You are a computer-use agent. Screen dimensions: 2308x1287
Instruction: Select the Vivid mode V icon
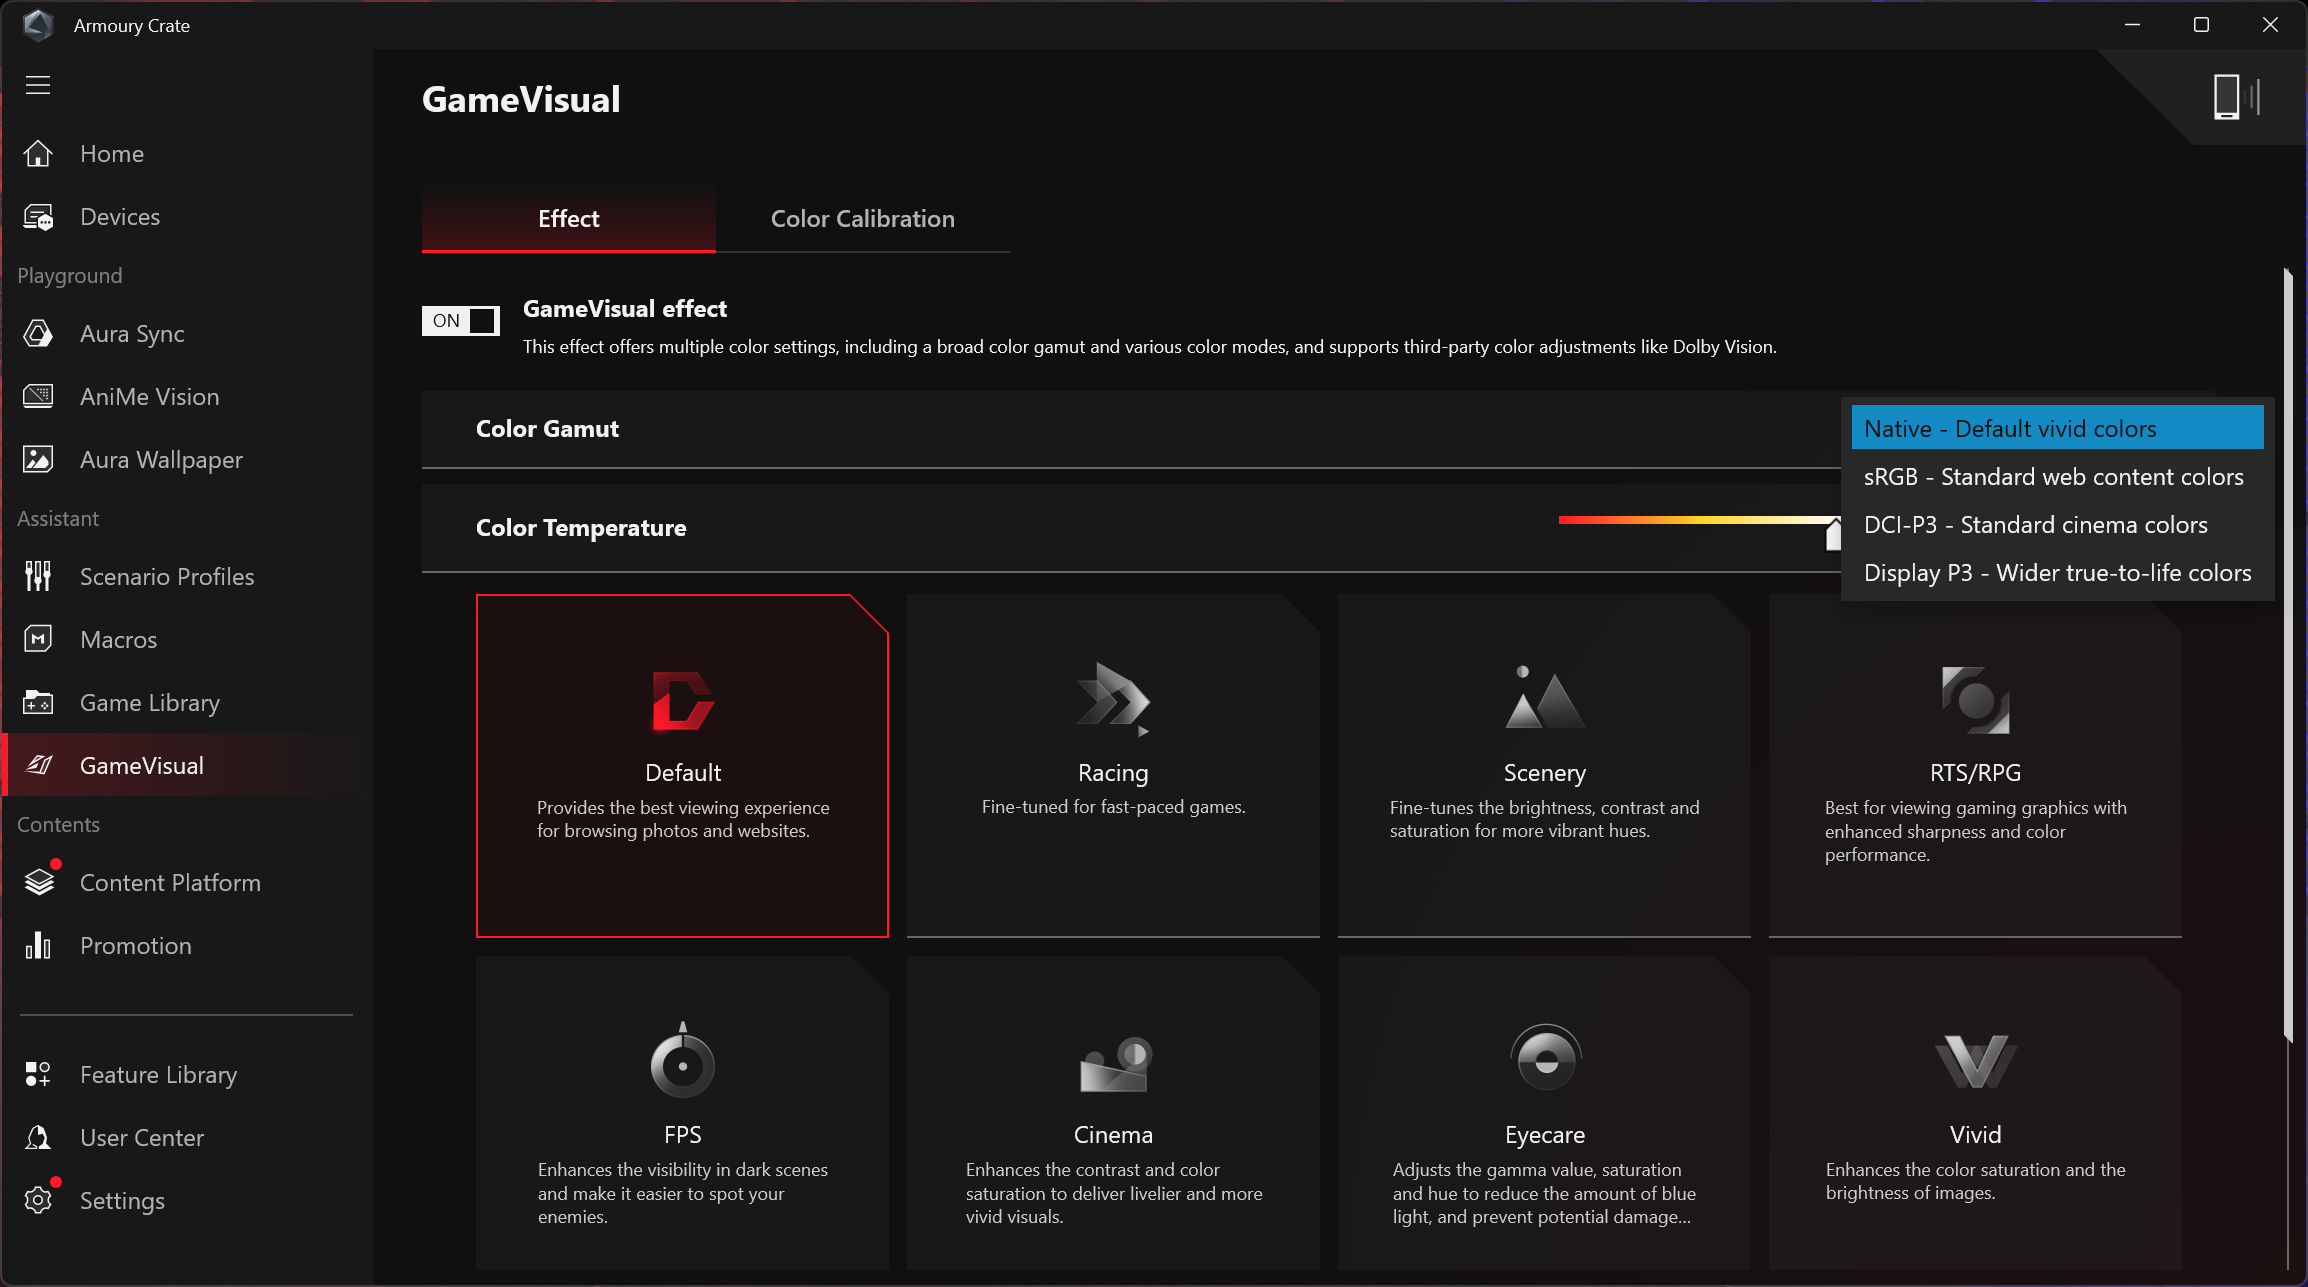point(1975,1062)
